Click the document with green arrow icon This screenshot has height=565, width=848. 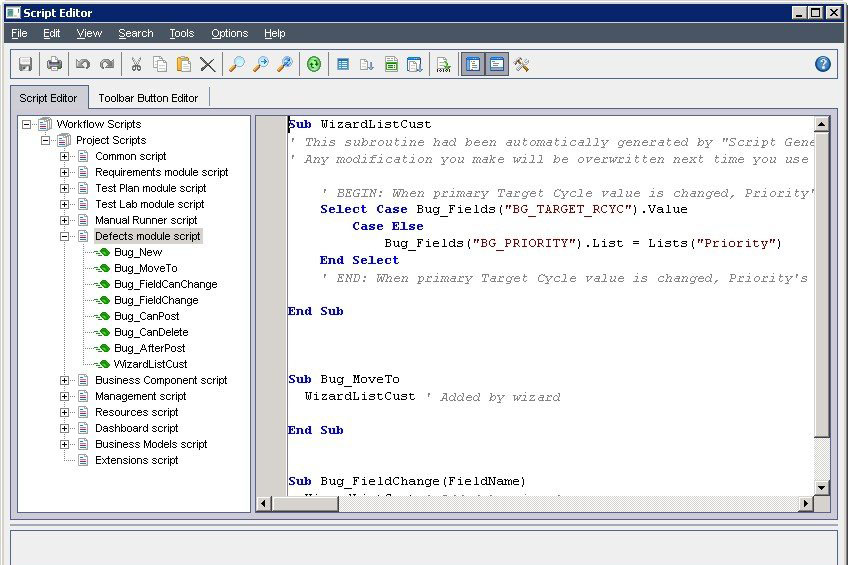click(443, 64)
